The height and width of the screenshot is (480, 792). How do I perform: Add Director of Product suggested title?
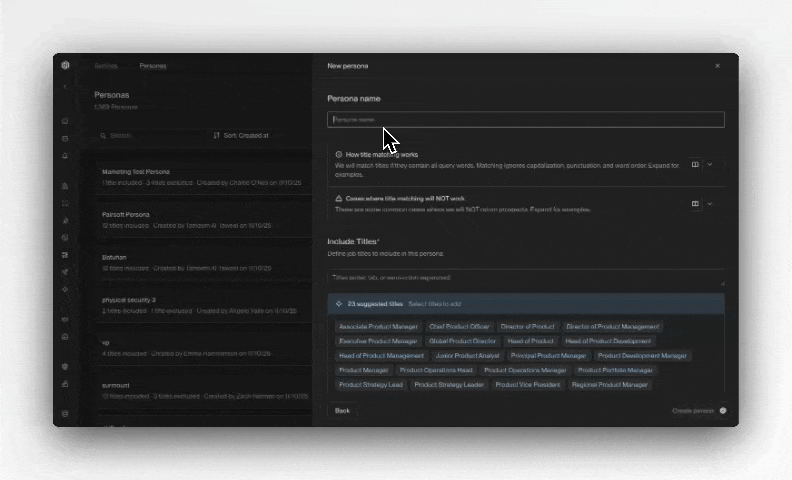[x=527, y=327]
